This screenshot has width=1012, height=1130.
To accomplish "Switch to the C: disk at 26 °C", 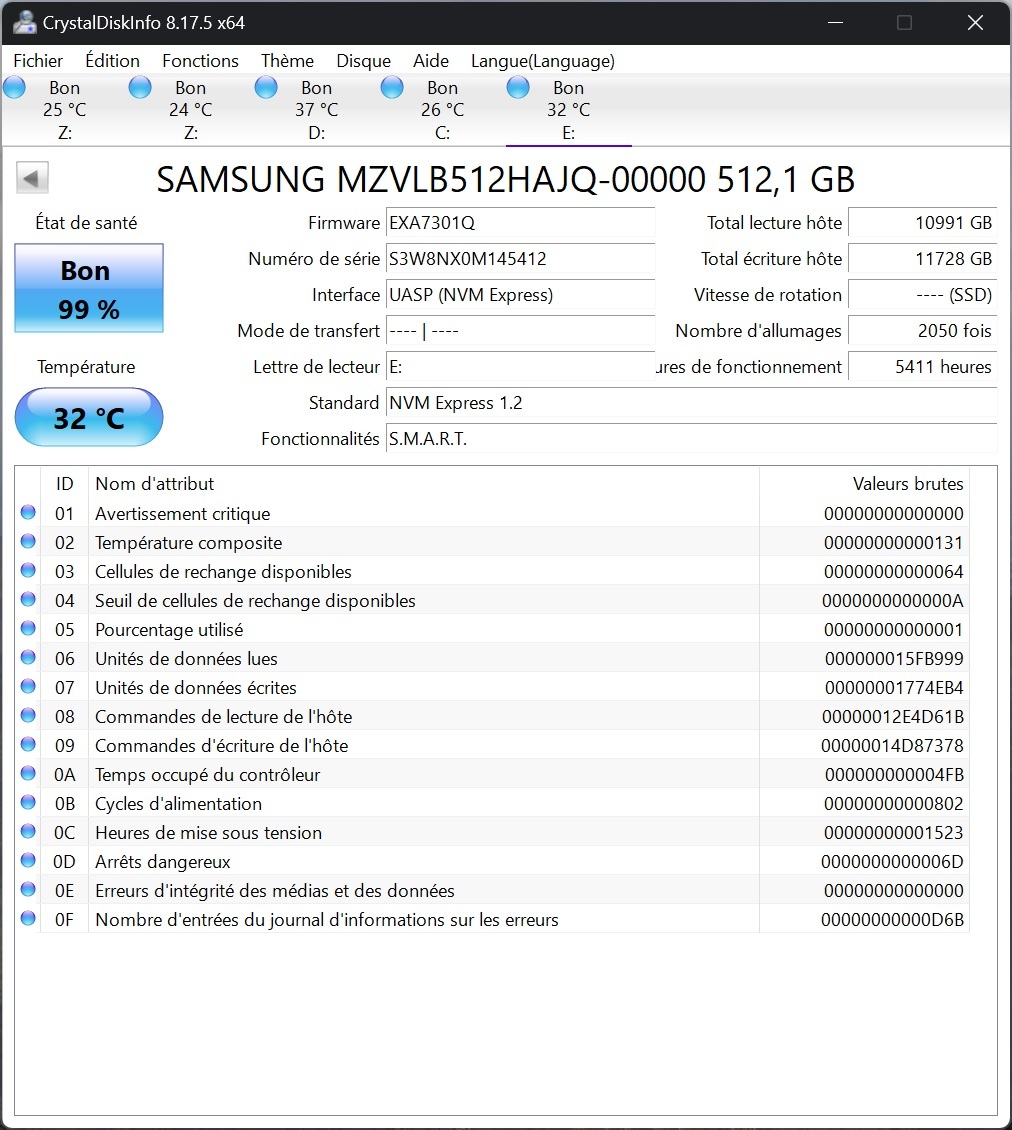I will click(x=443, y=110).
